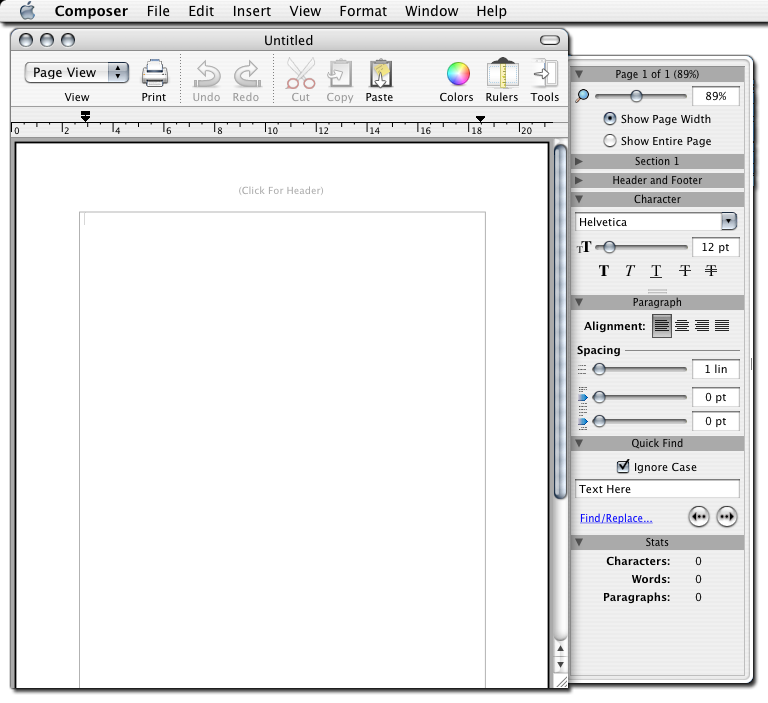The image size is (768, 703).
Task: Set alignment to right
Action: [x=702, y=325]
